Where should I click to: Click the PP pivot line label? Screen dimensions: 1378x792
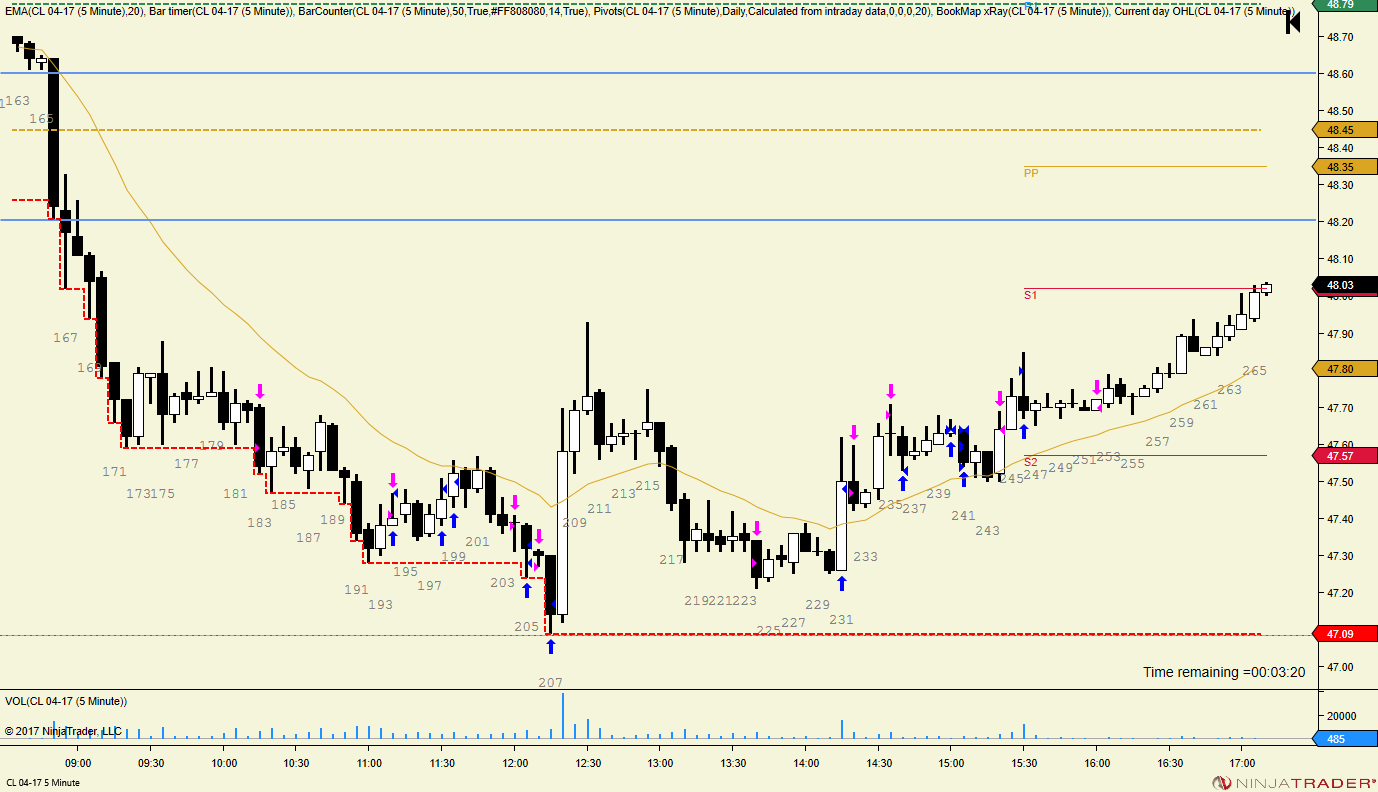pos(1031,173)
